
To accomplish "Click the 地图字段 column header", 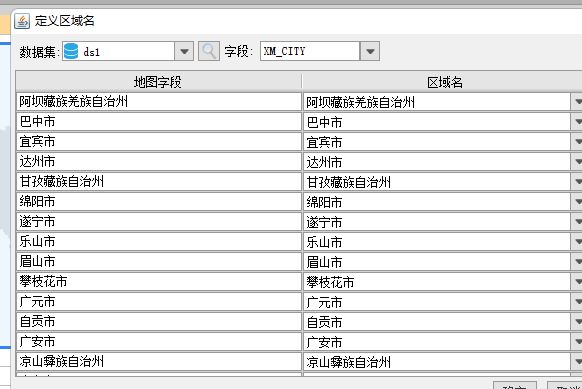I will click(158, 82).
